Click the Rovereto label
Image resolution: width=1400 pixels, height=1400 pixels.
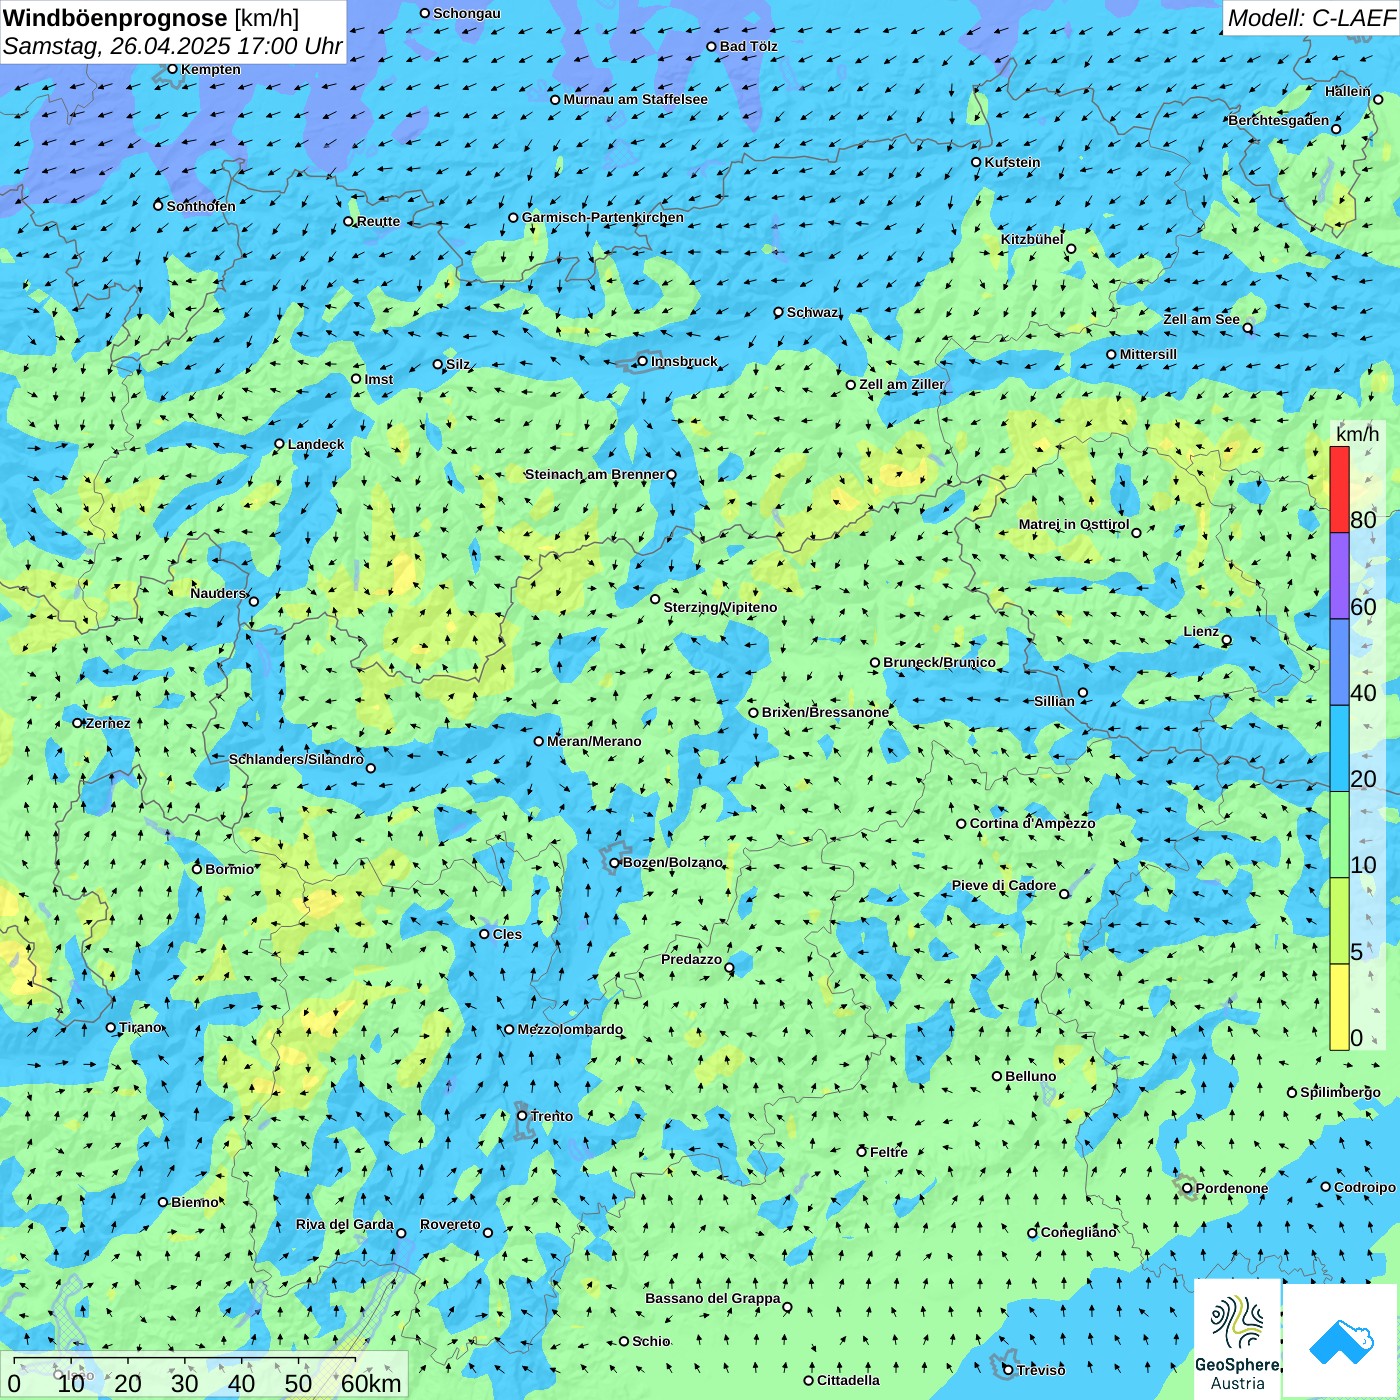[x=450, y=1224]
